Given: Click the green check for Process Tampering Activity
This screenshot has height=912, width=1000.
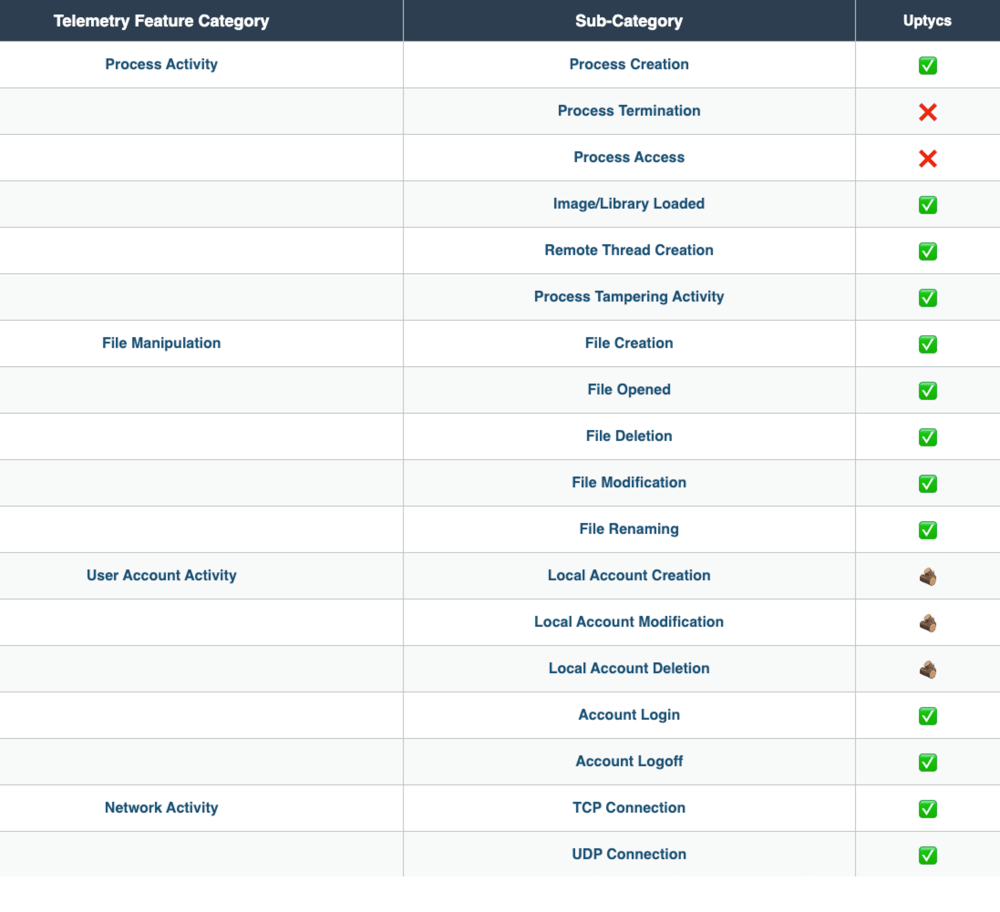Looking at the screenshot, I should tap(927, 297).
